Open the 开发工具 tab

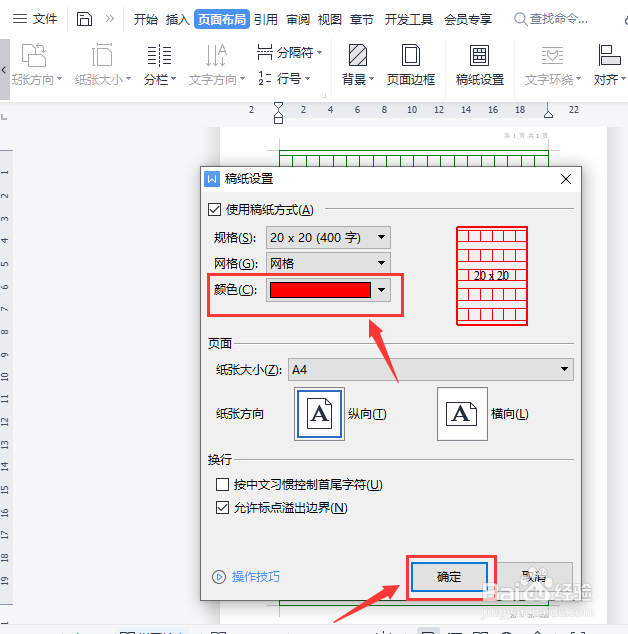click(408, 19)
